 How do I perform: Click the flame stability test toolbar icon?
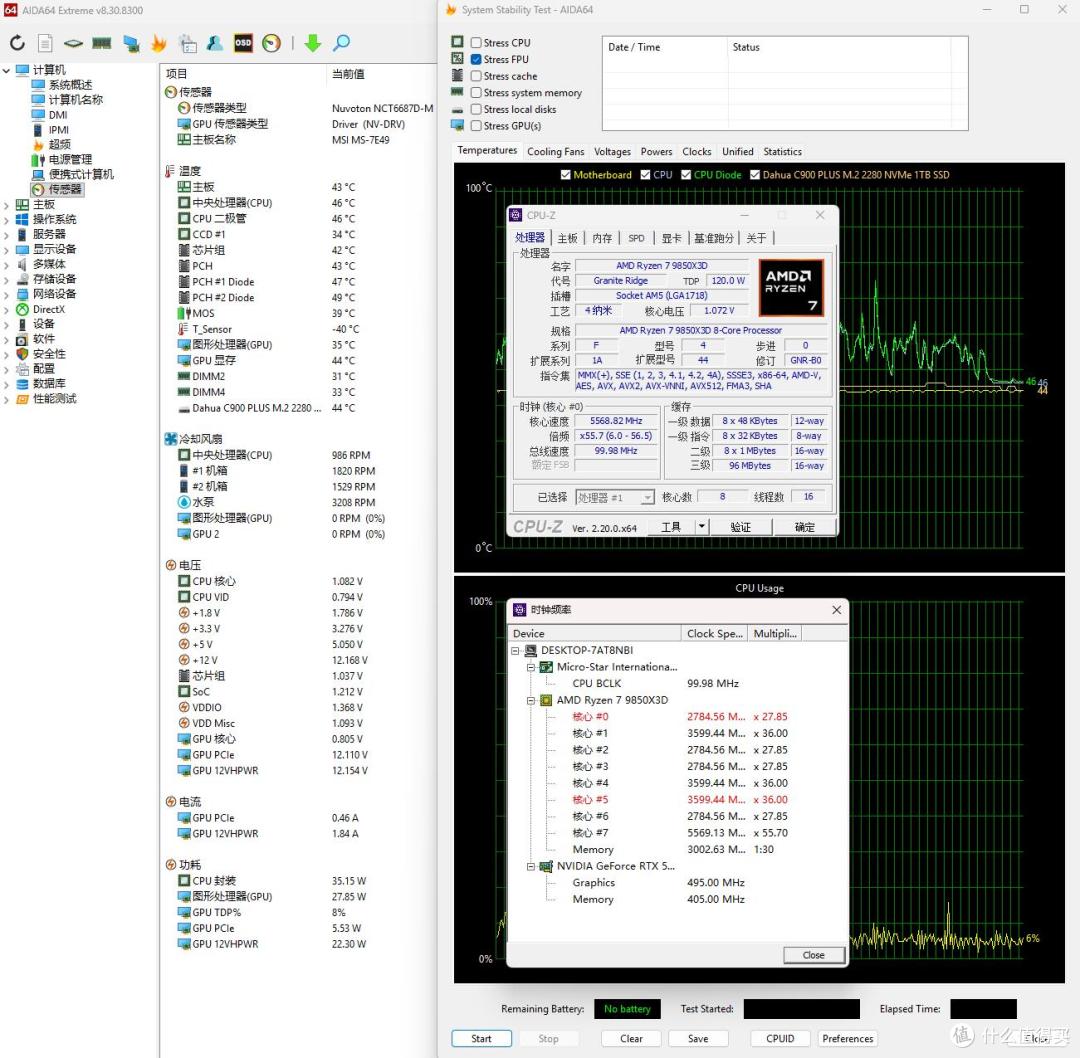159,43
